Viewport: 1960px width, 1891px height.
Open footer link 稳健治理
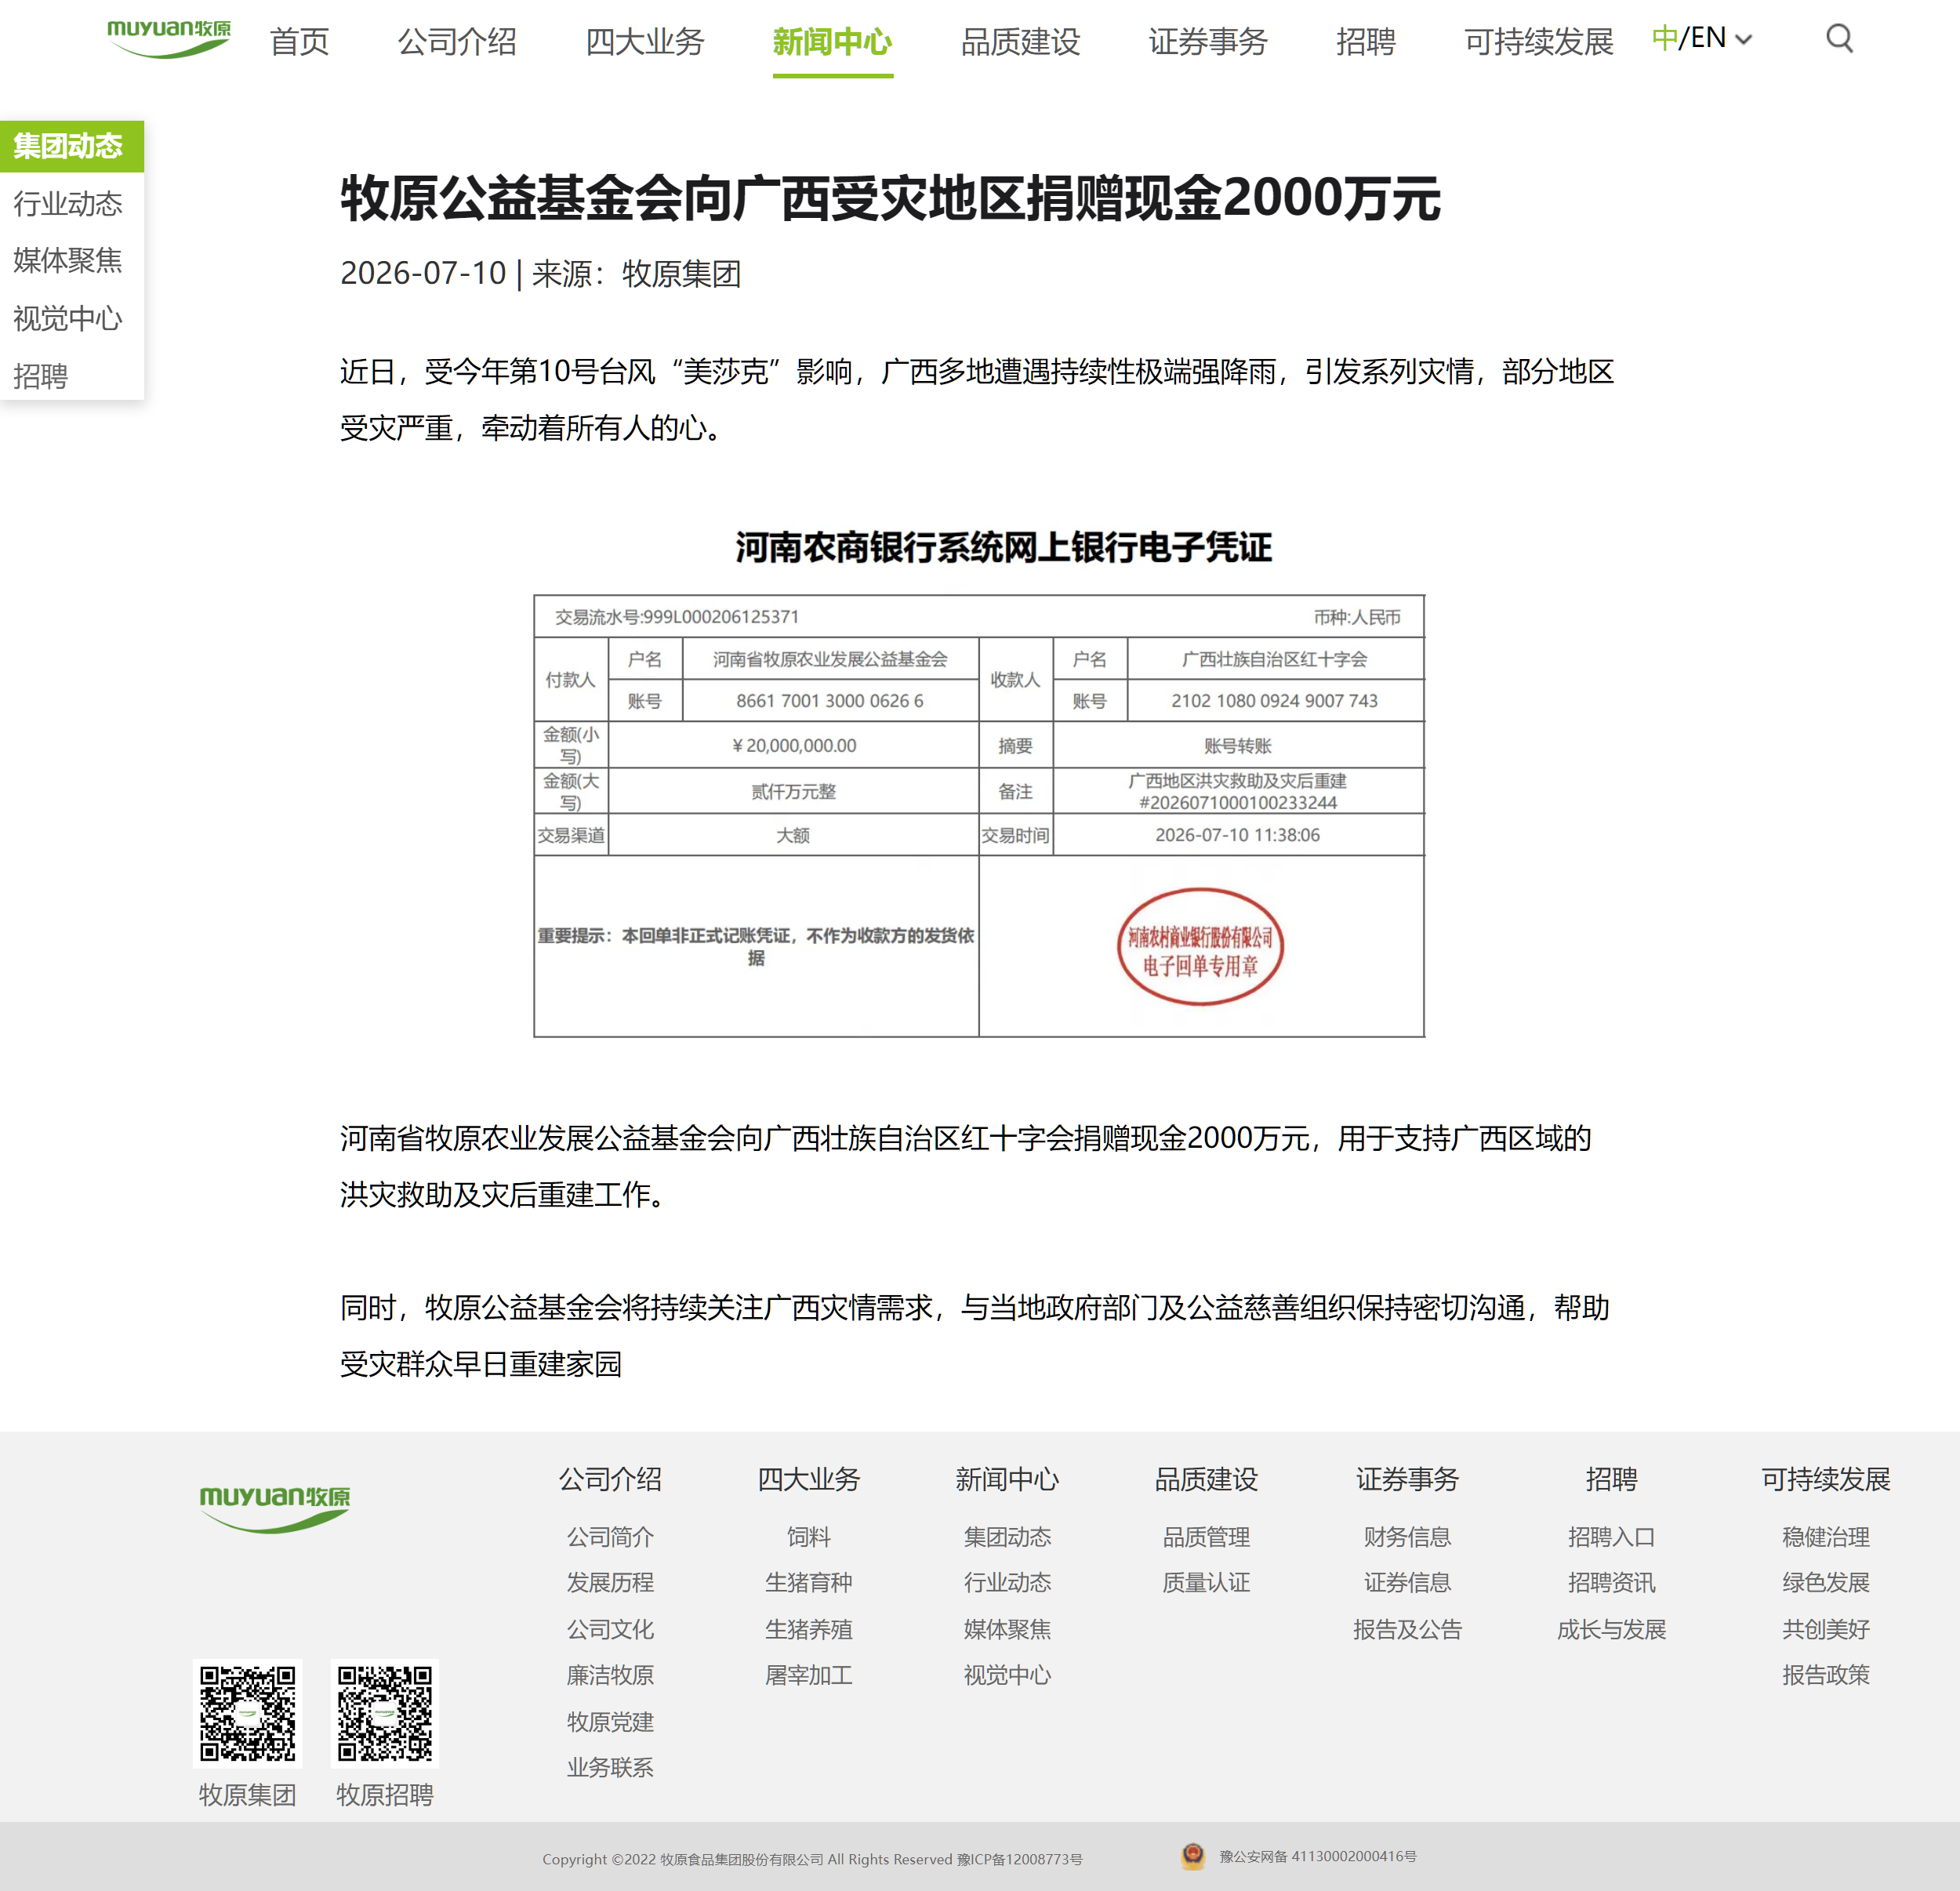(x=1825, y=1537)
